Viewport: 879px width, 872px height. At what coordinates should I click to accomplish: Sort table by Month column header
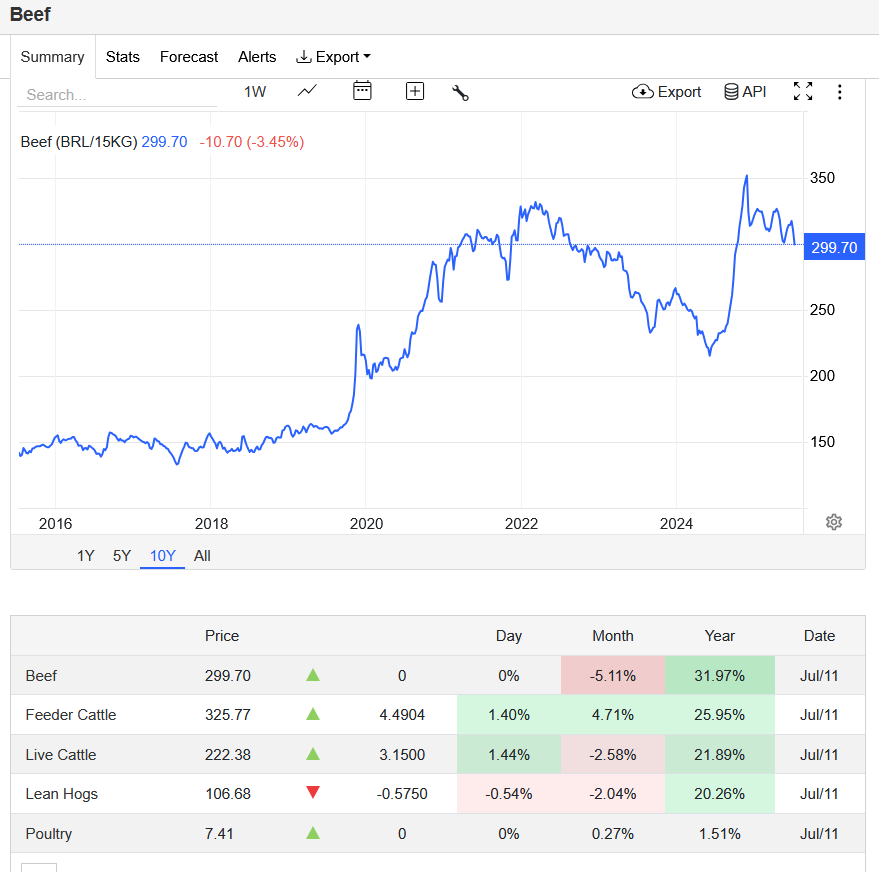613,636
